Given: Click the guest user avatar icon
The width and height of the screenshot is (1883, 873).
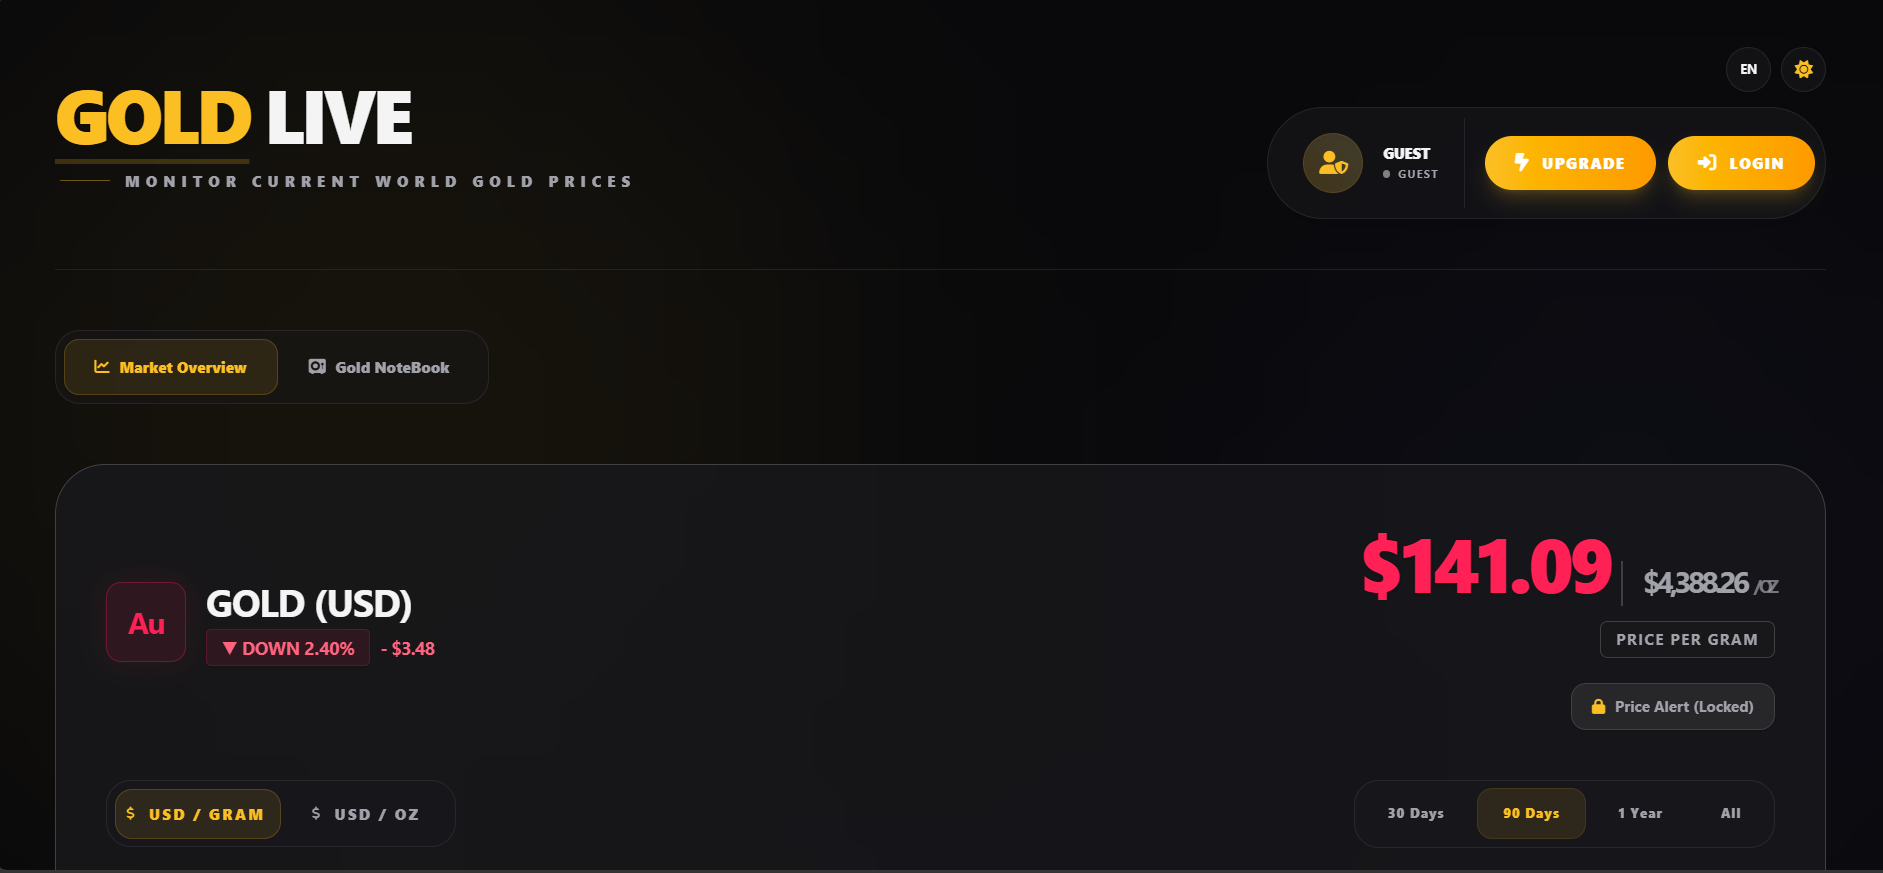Looking at the screenshot, I should (x=1332, y=163).
